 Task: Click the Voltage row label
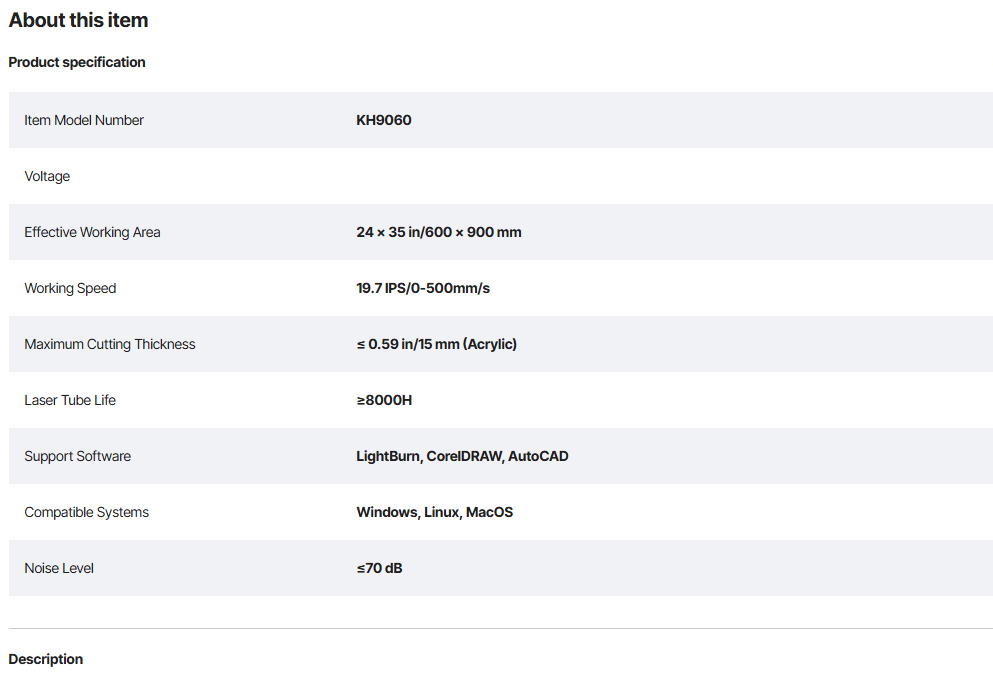[x=47, y=176]
